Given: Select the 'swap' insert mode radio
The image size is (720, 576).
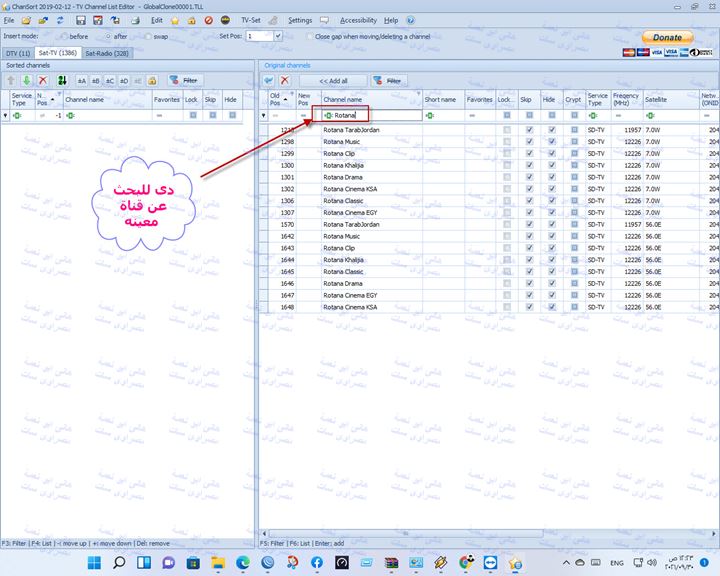Looking at the screenshot, I should (148, 36).
